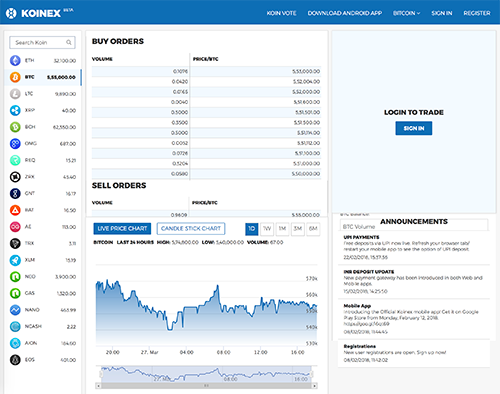
Task: Click the chart navigator right handle
Action: tap(312, 374)
